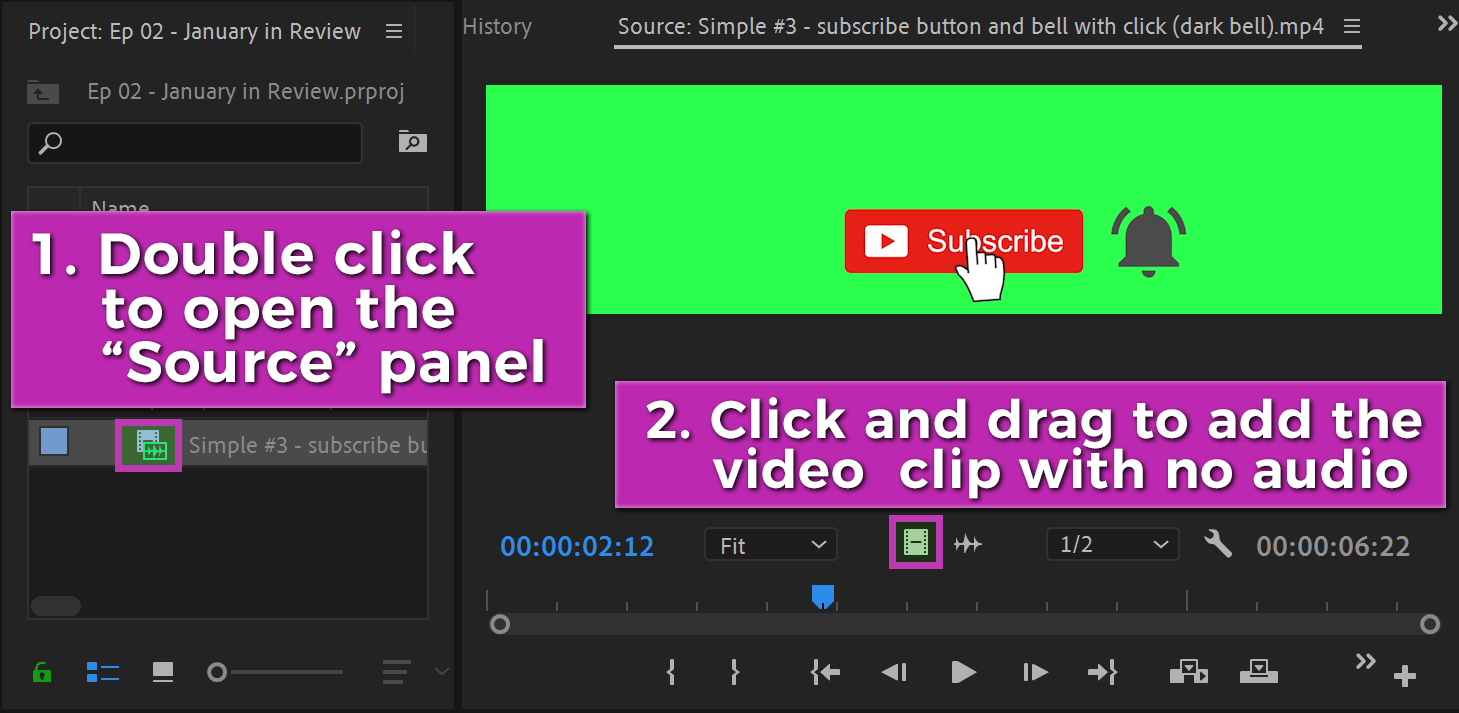Select the Drag Video only icon
Viewport: 1459px width, 713px height.
tap(915, 544)
